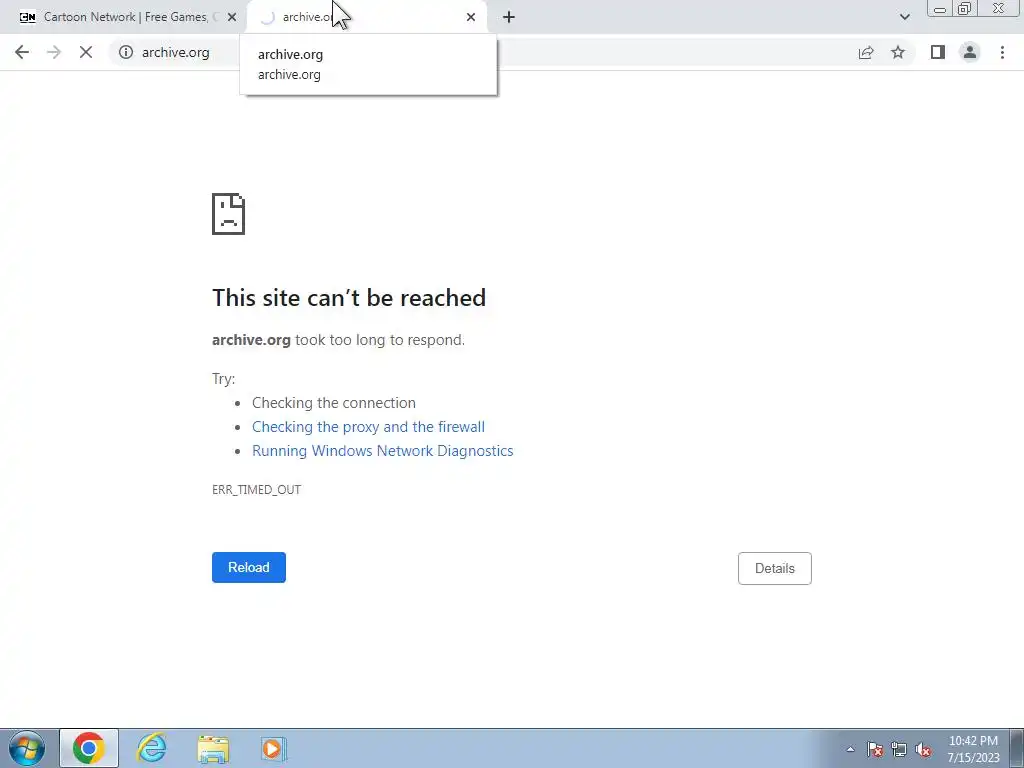Open Checking the proxy and the firewall link
Image resolution: width=1024 pixels, height=768 pixels.
368,426
